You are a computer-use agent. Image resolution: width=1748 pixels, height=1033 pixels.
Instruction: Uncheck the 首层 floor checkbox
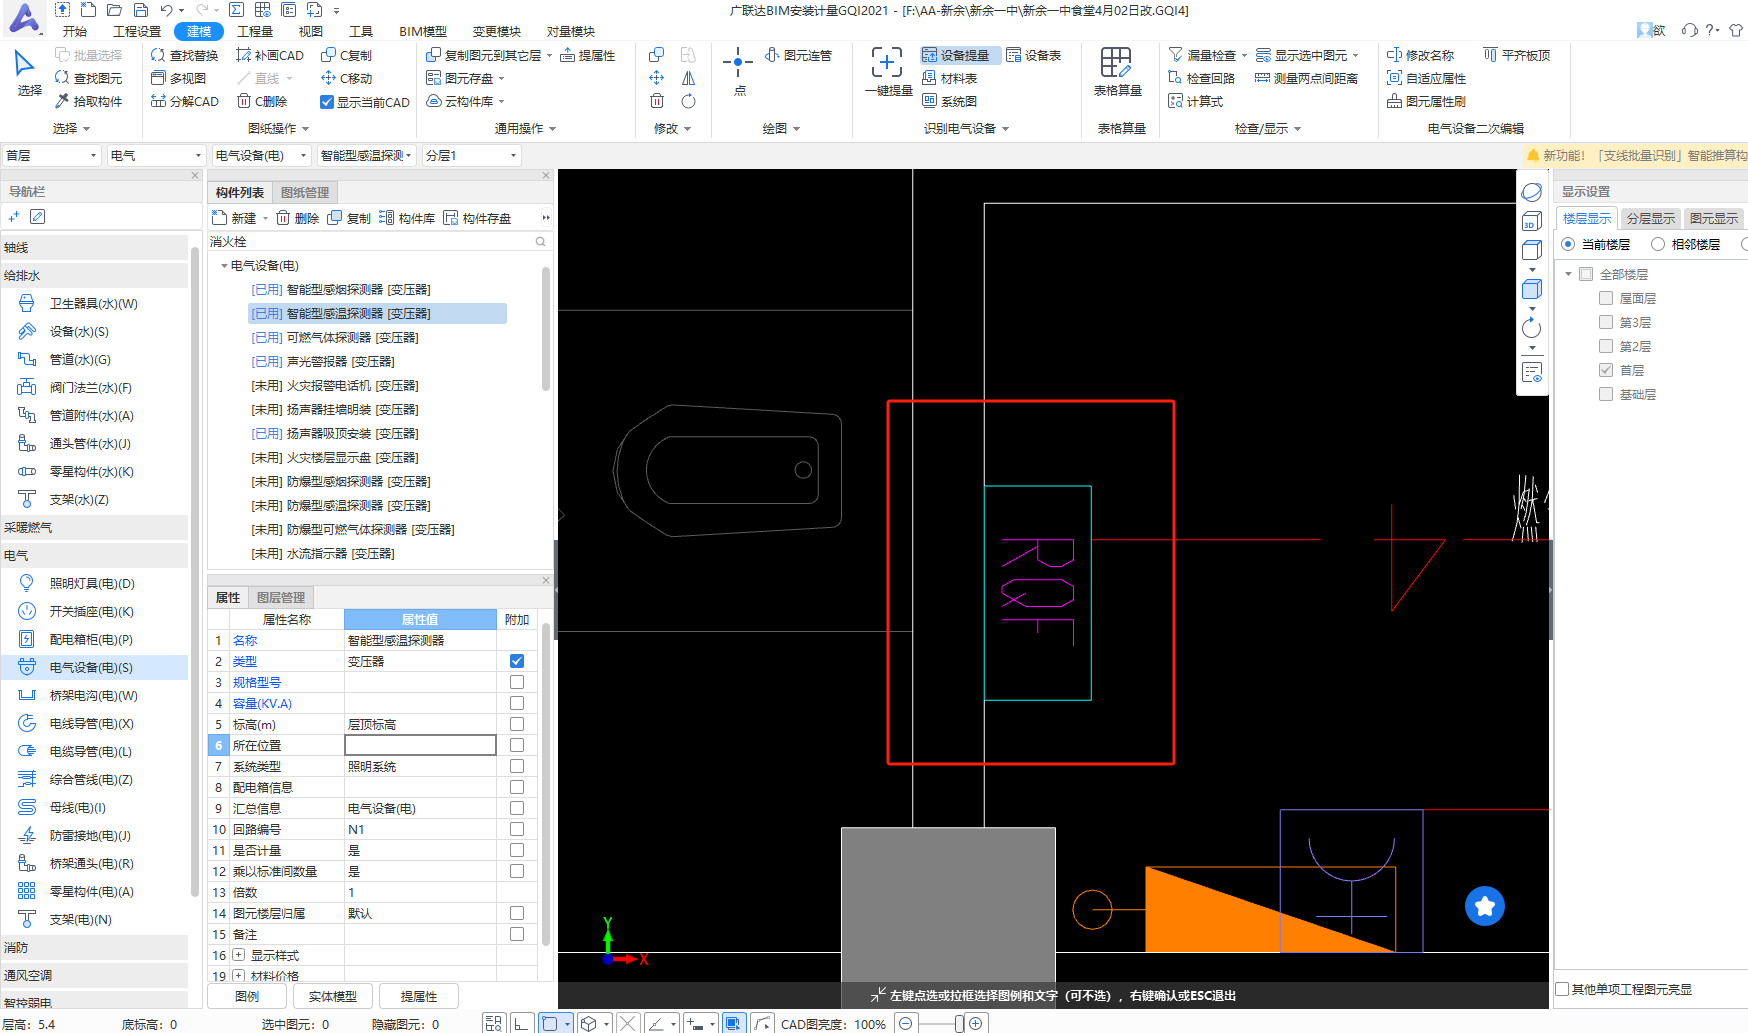pos(1606,370)
